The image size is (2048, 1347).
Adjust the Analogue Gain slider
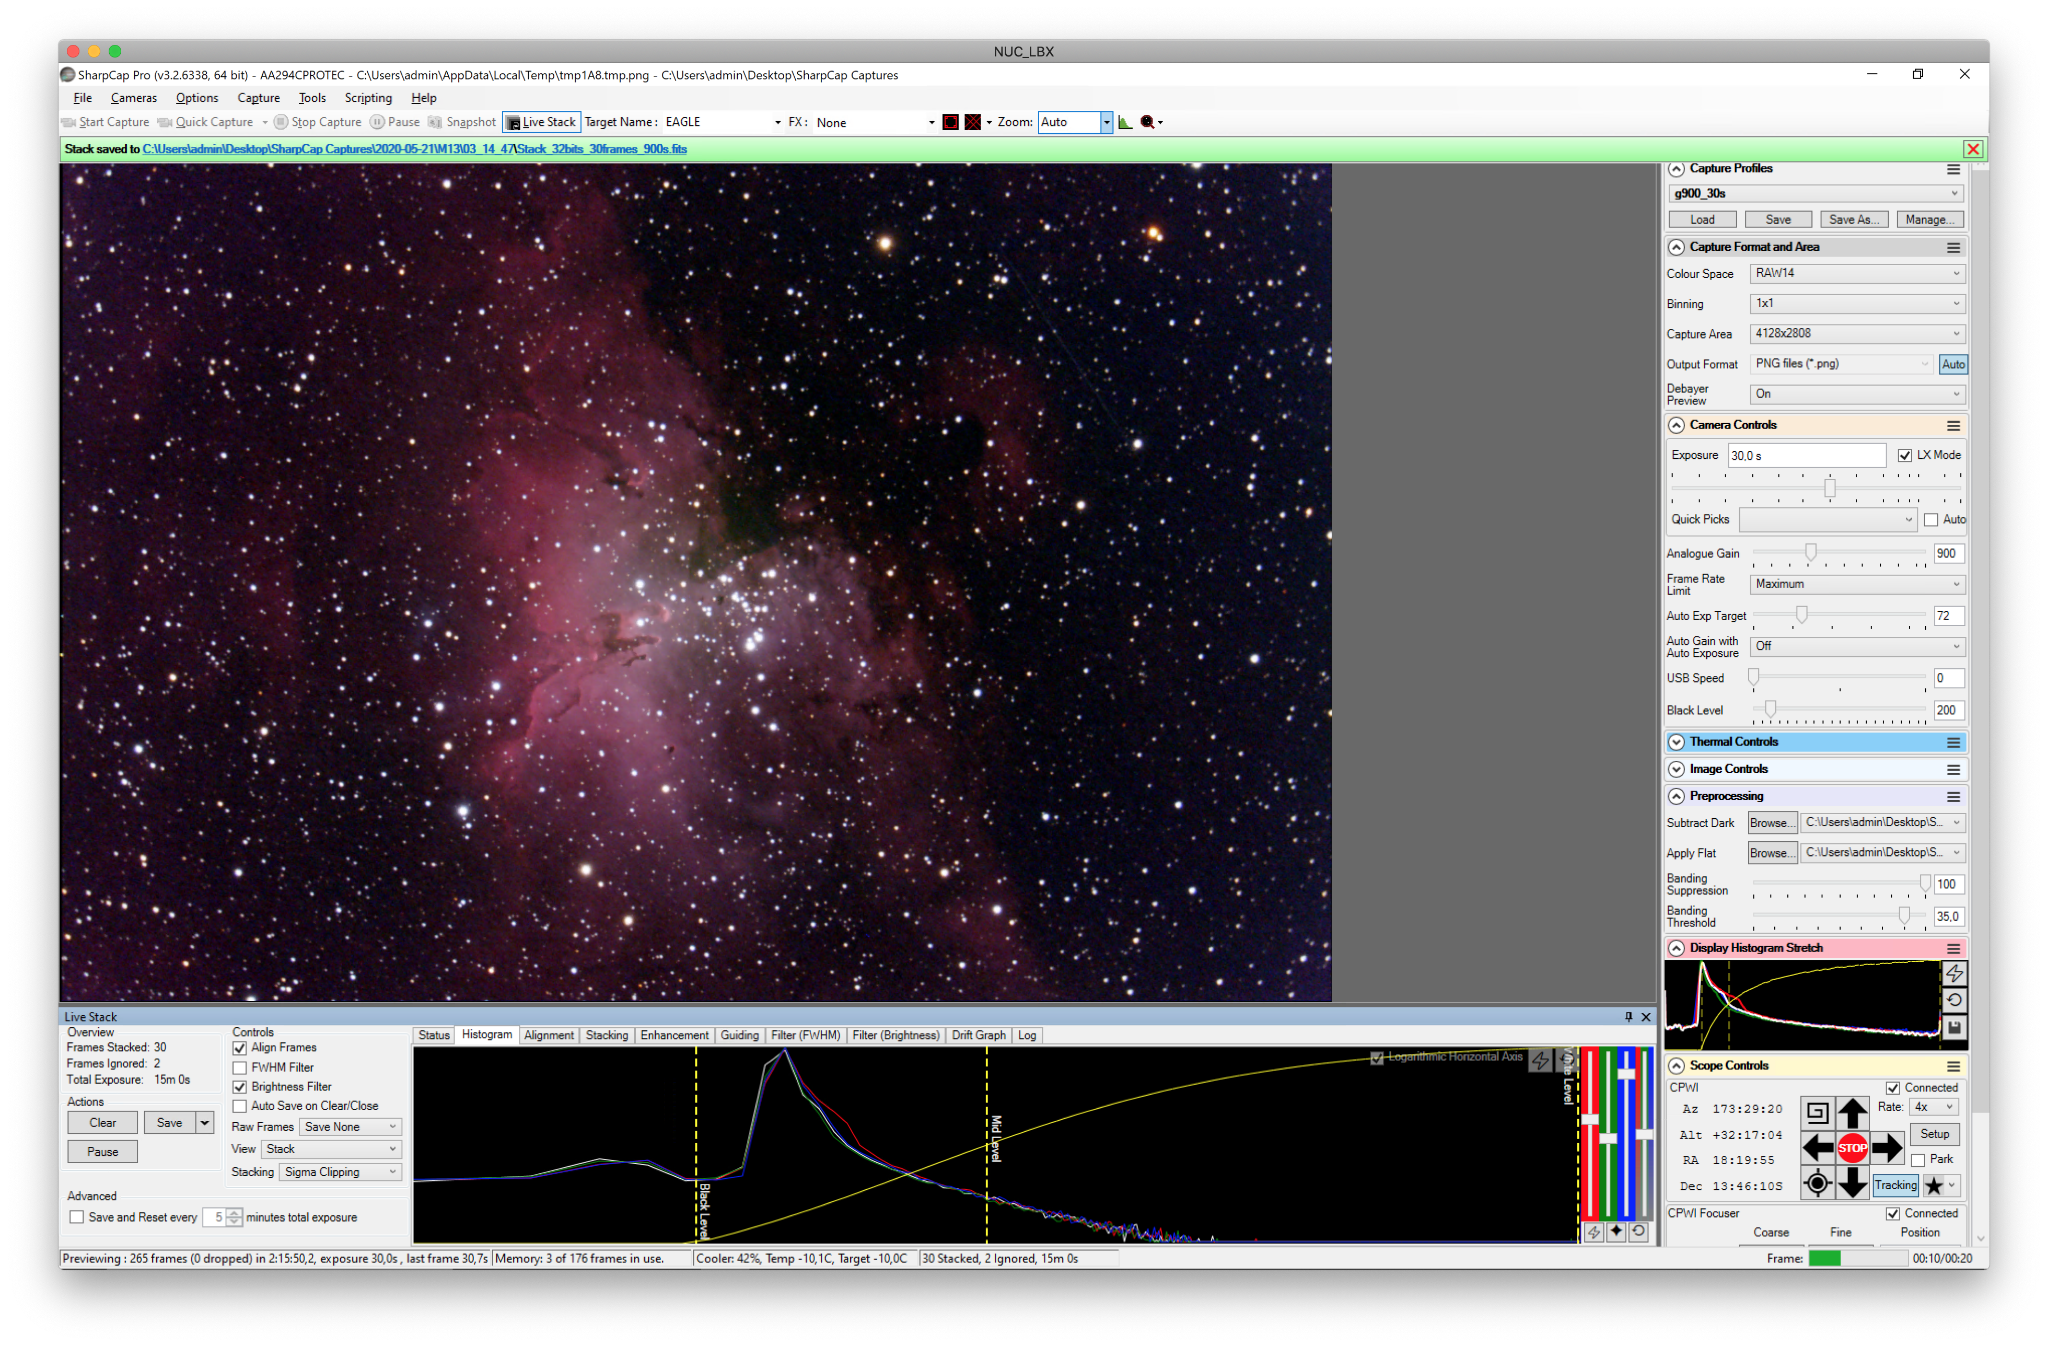click(1810, 553)
